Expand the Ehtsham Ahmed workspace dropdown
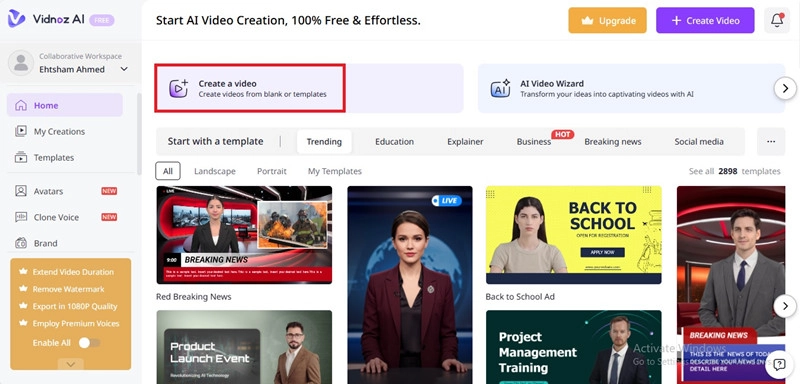Screen dimensions: 800x384 (124, 69)
